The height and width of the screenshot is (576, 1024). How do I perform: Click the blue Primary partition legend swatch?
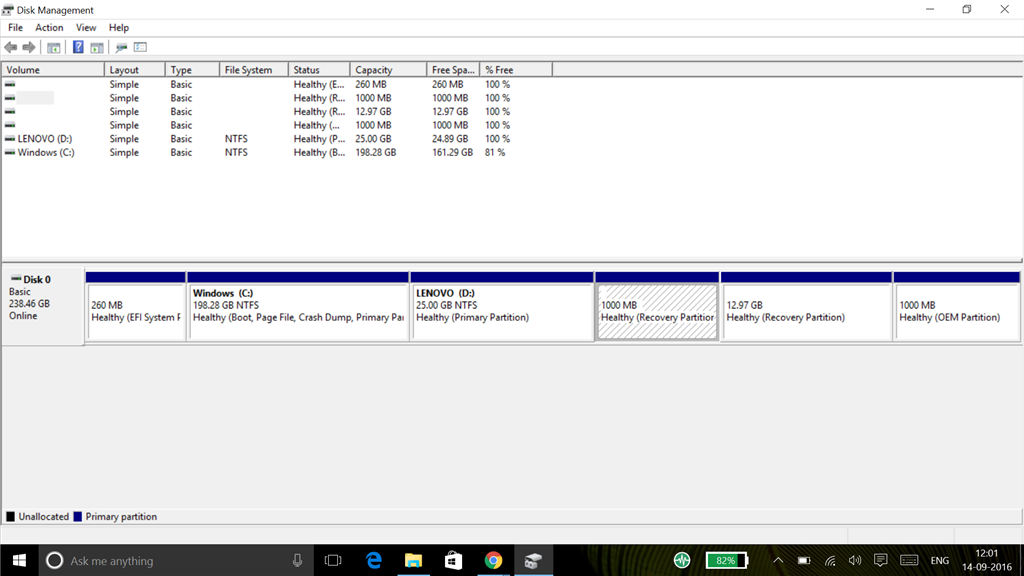point(78,517)
